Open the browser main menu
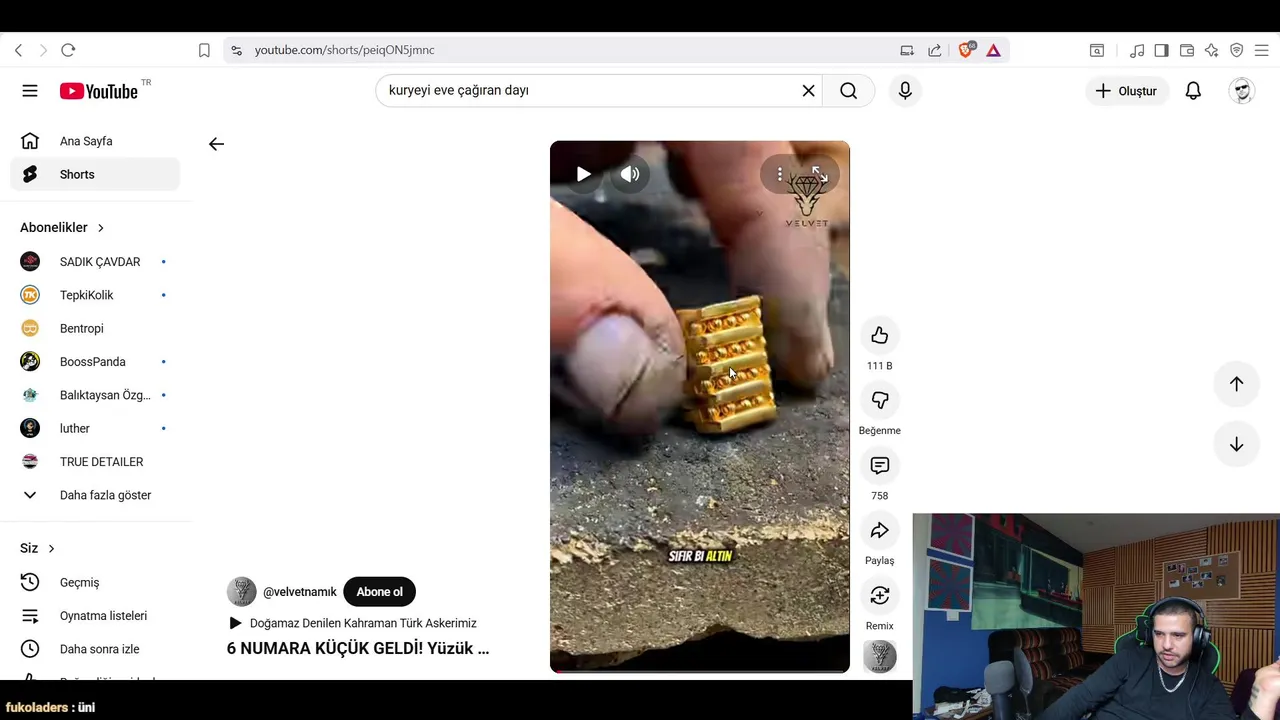1280x720 pixels. (x=1261, y=50)
